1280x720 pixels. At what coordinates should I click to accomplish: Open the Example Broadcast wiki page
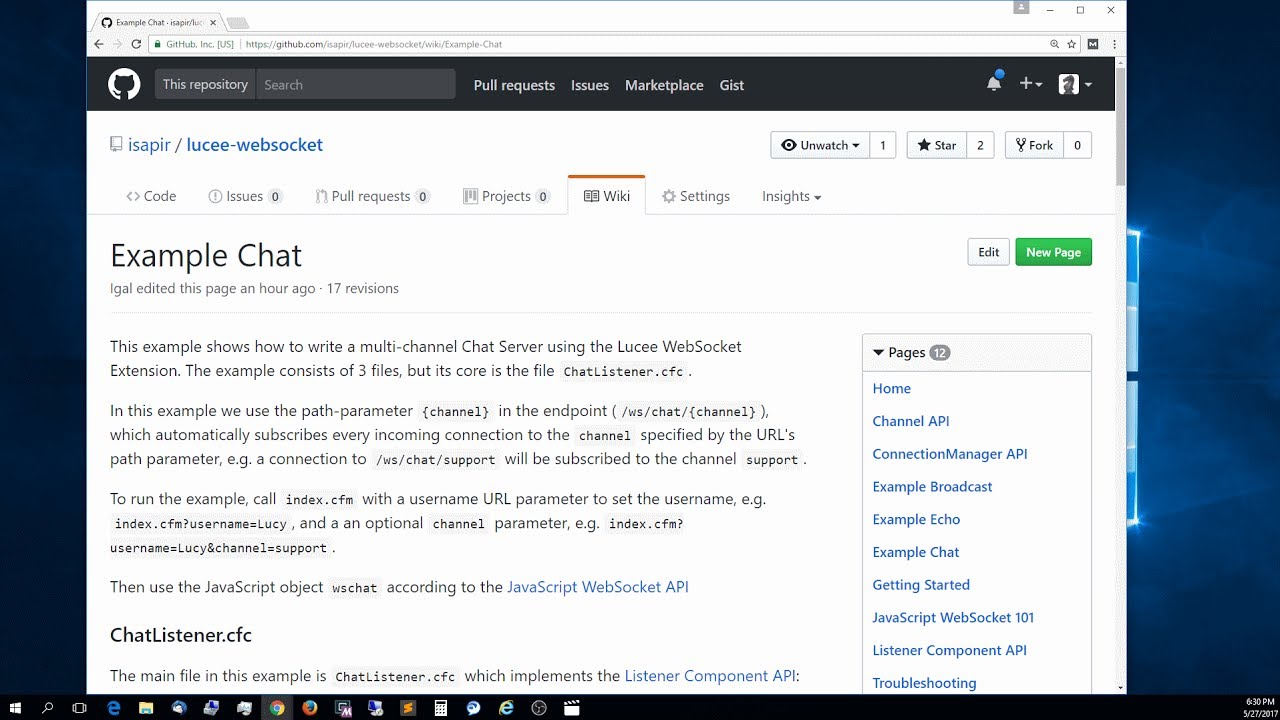pos(932,486)
